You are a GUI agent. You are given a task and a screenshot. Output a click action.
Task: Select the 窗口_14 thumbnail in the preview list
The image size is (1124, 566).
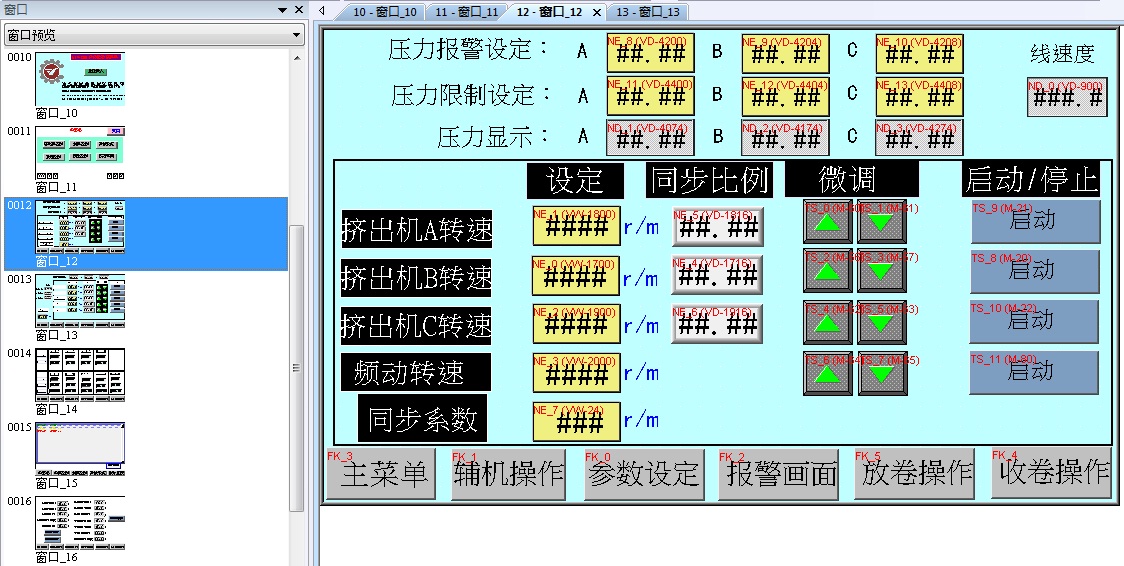click(x=80, y=375)
